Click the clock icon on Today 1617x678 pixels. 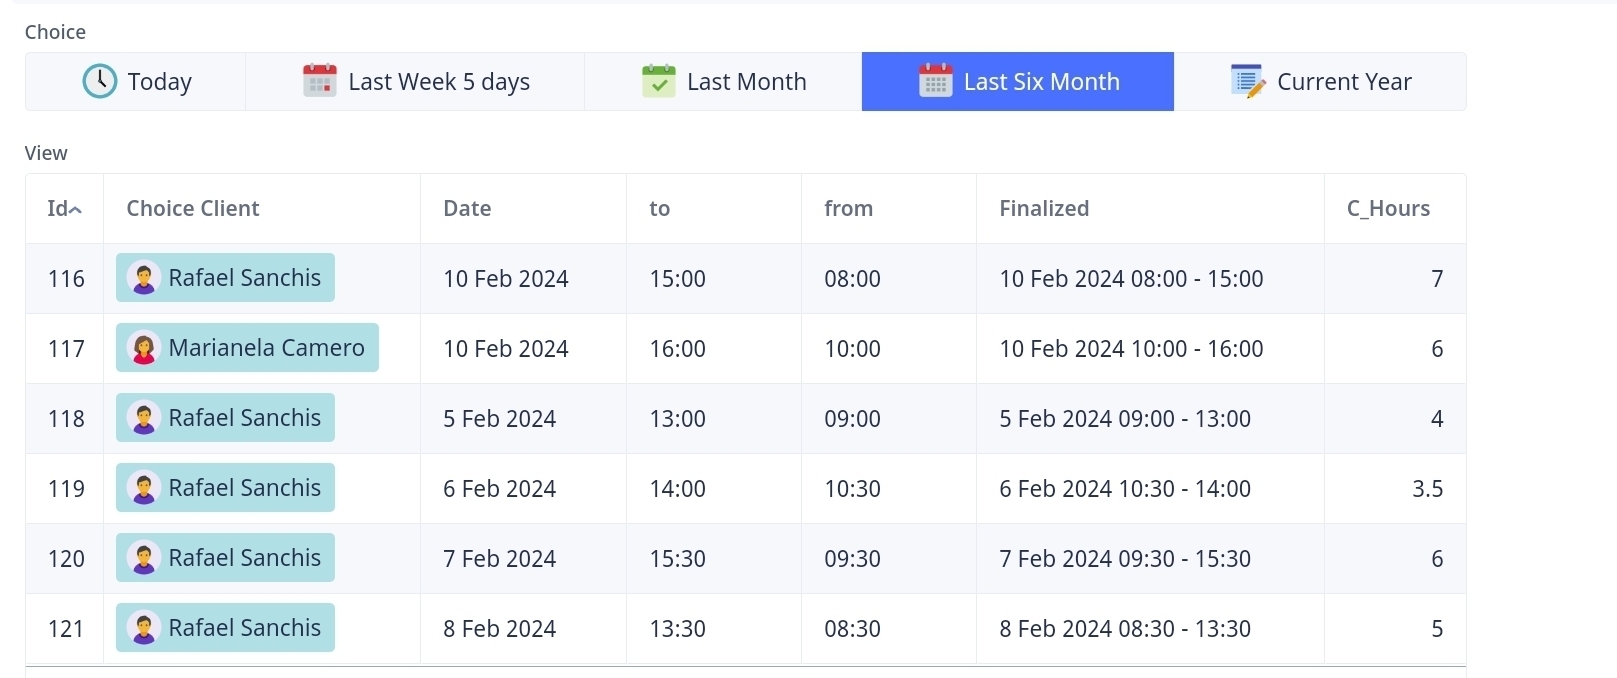click(x=100, y=81)
